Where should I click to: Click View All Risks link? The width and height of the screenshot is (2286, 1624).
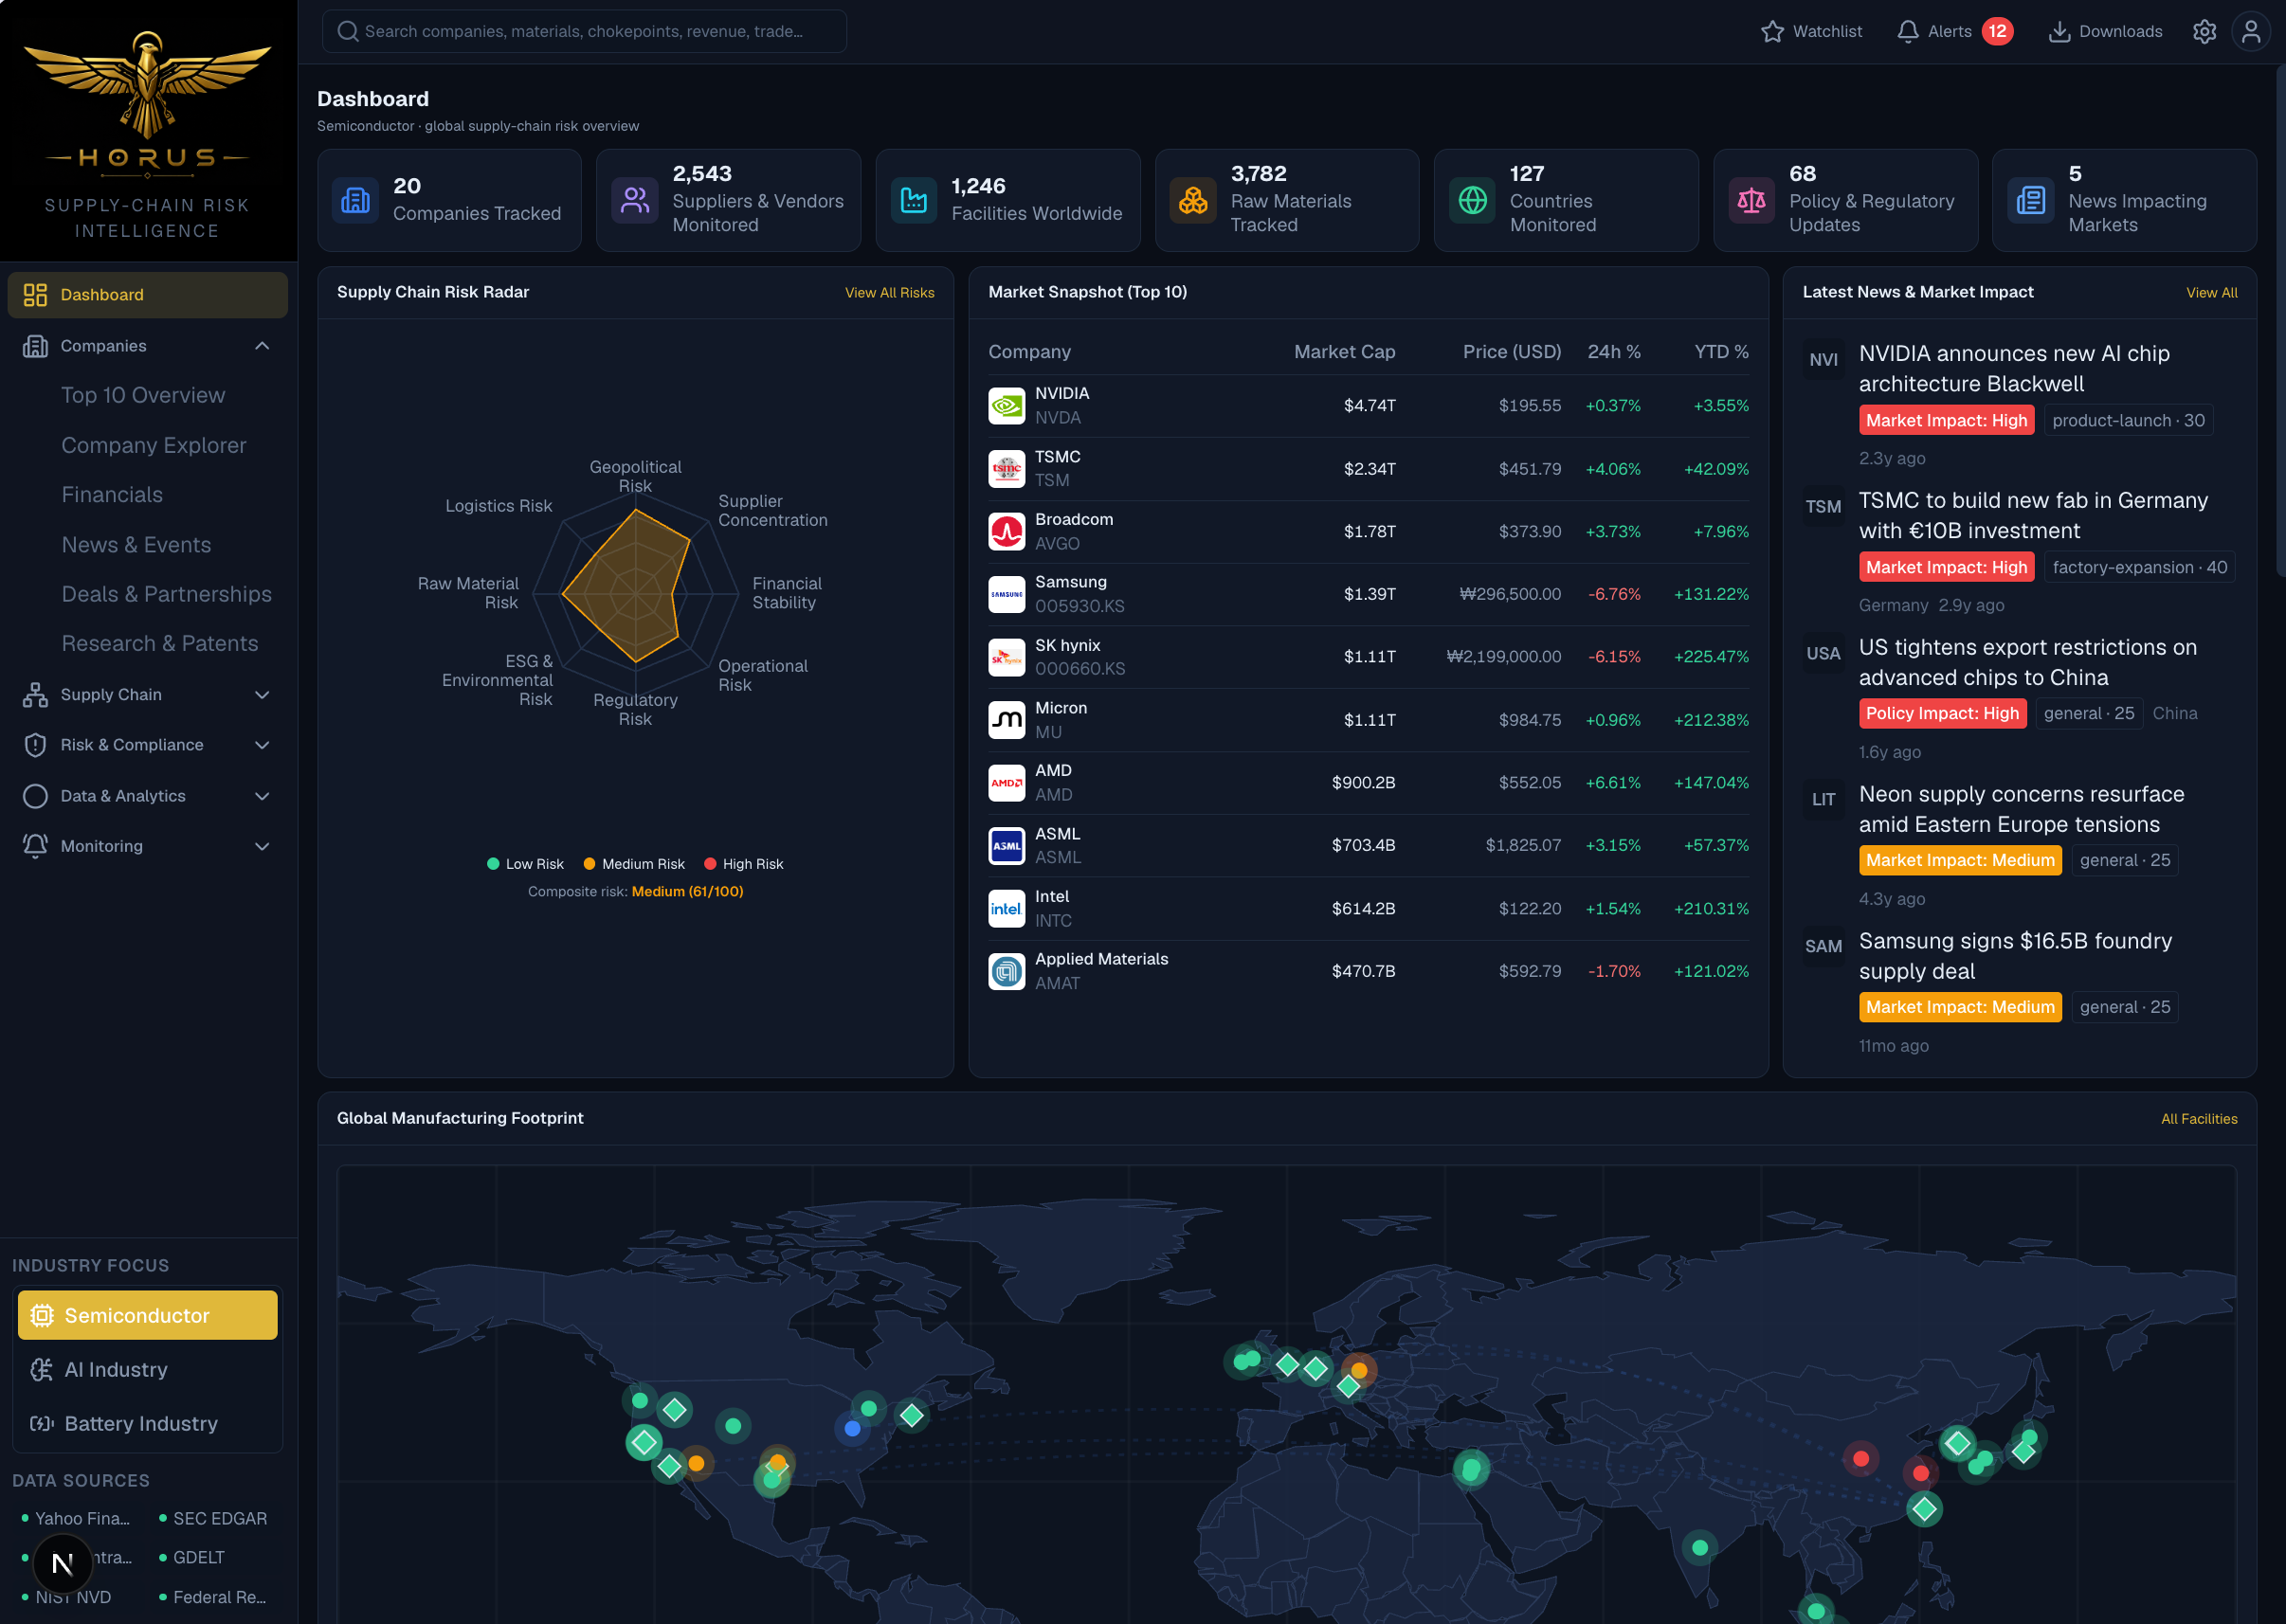[x=889, y=293]
